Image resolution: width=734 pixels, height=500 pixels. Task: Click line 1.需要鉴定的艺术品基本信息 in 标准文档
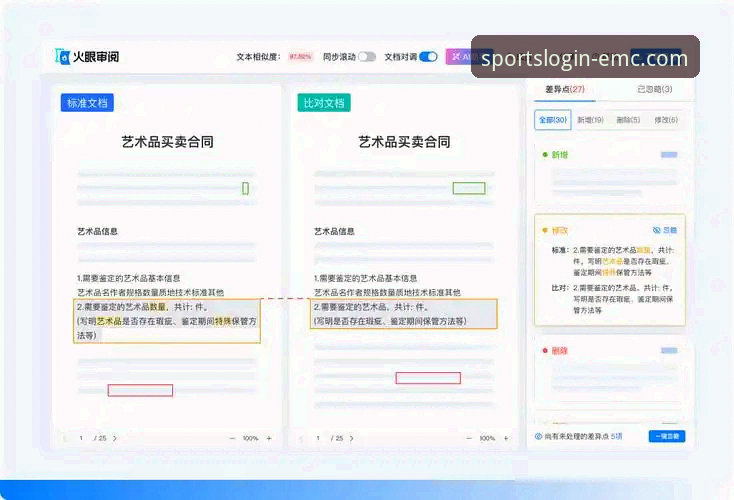(x=129, y=278)
